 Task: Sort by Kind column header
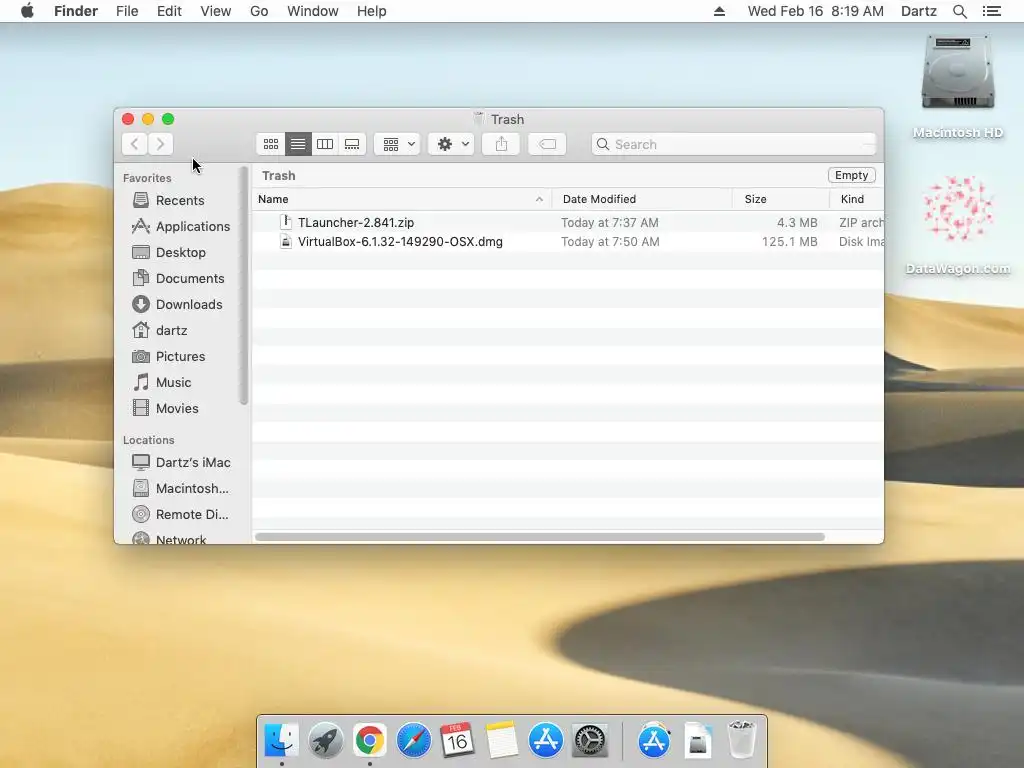coord(857,199)
